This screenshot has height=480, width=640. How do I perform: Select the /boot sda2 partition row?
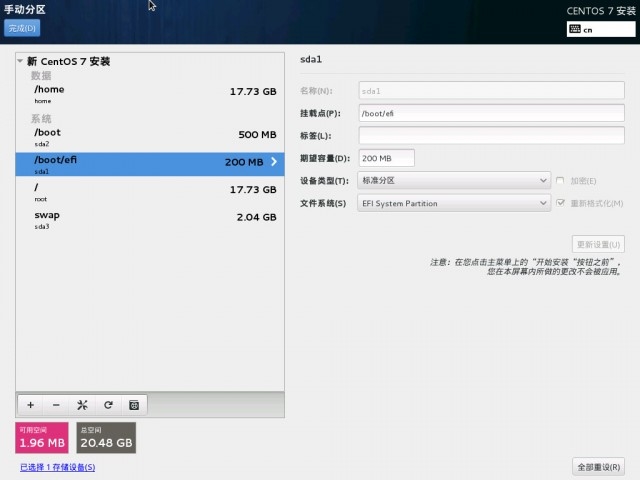click(x=150, y=138)
